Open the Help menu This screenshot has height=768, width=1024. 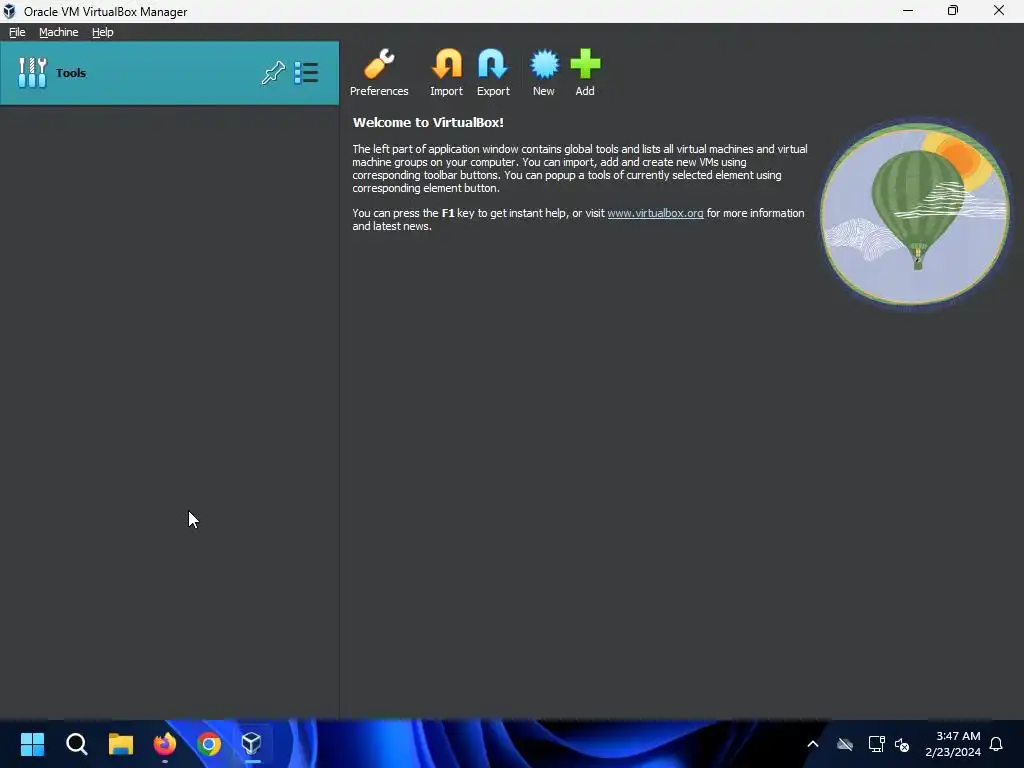click(103, 32)
